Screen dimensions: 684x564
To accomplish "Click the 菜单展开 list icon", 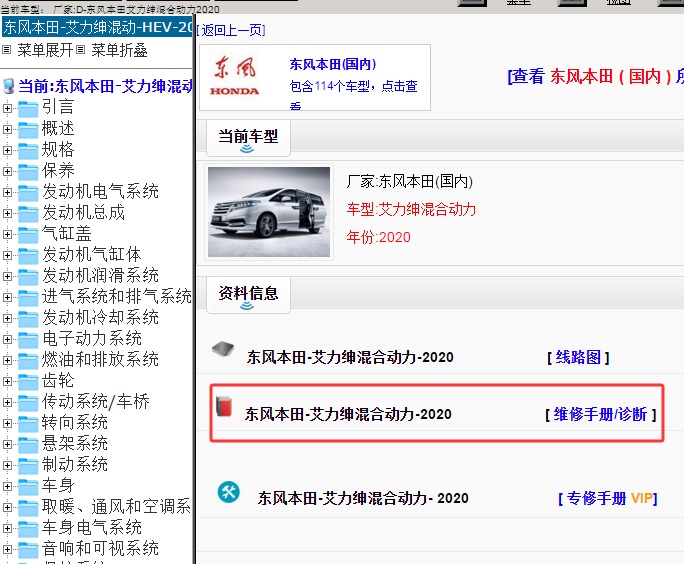I will 6,50.
